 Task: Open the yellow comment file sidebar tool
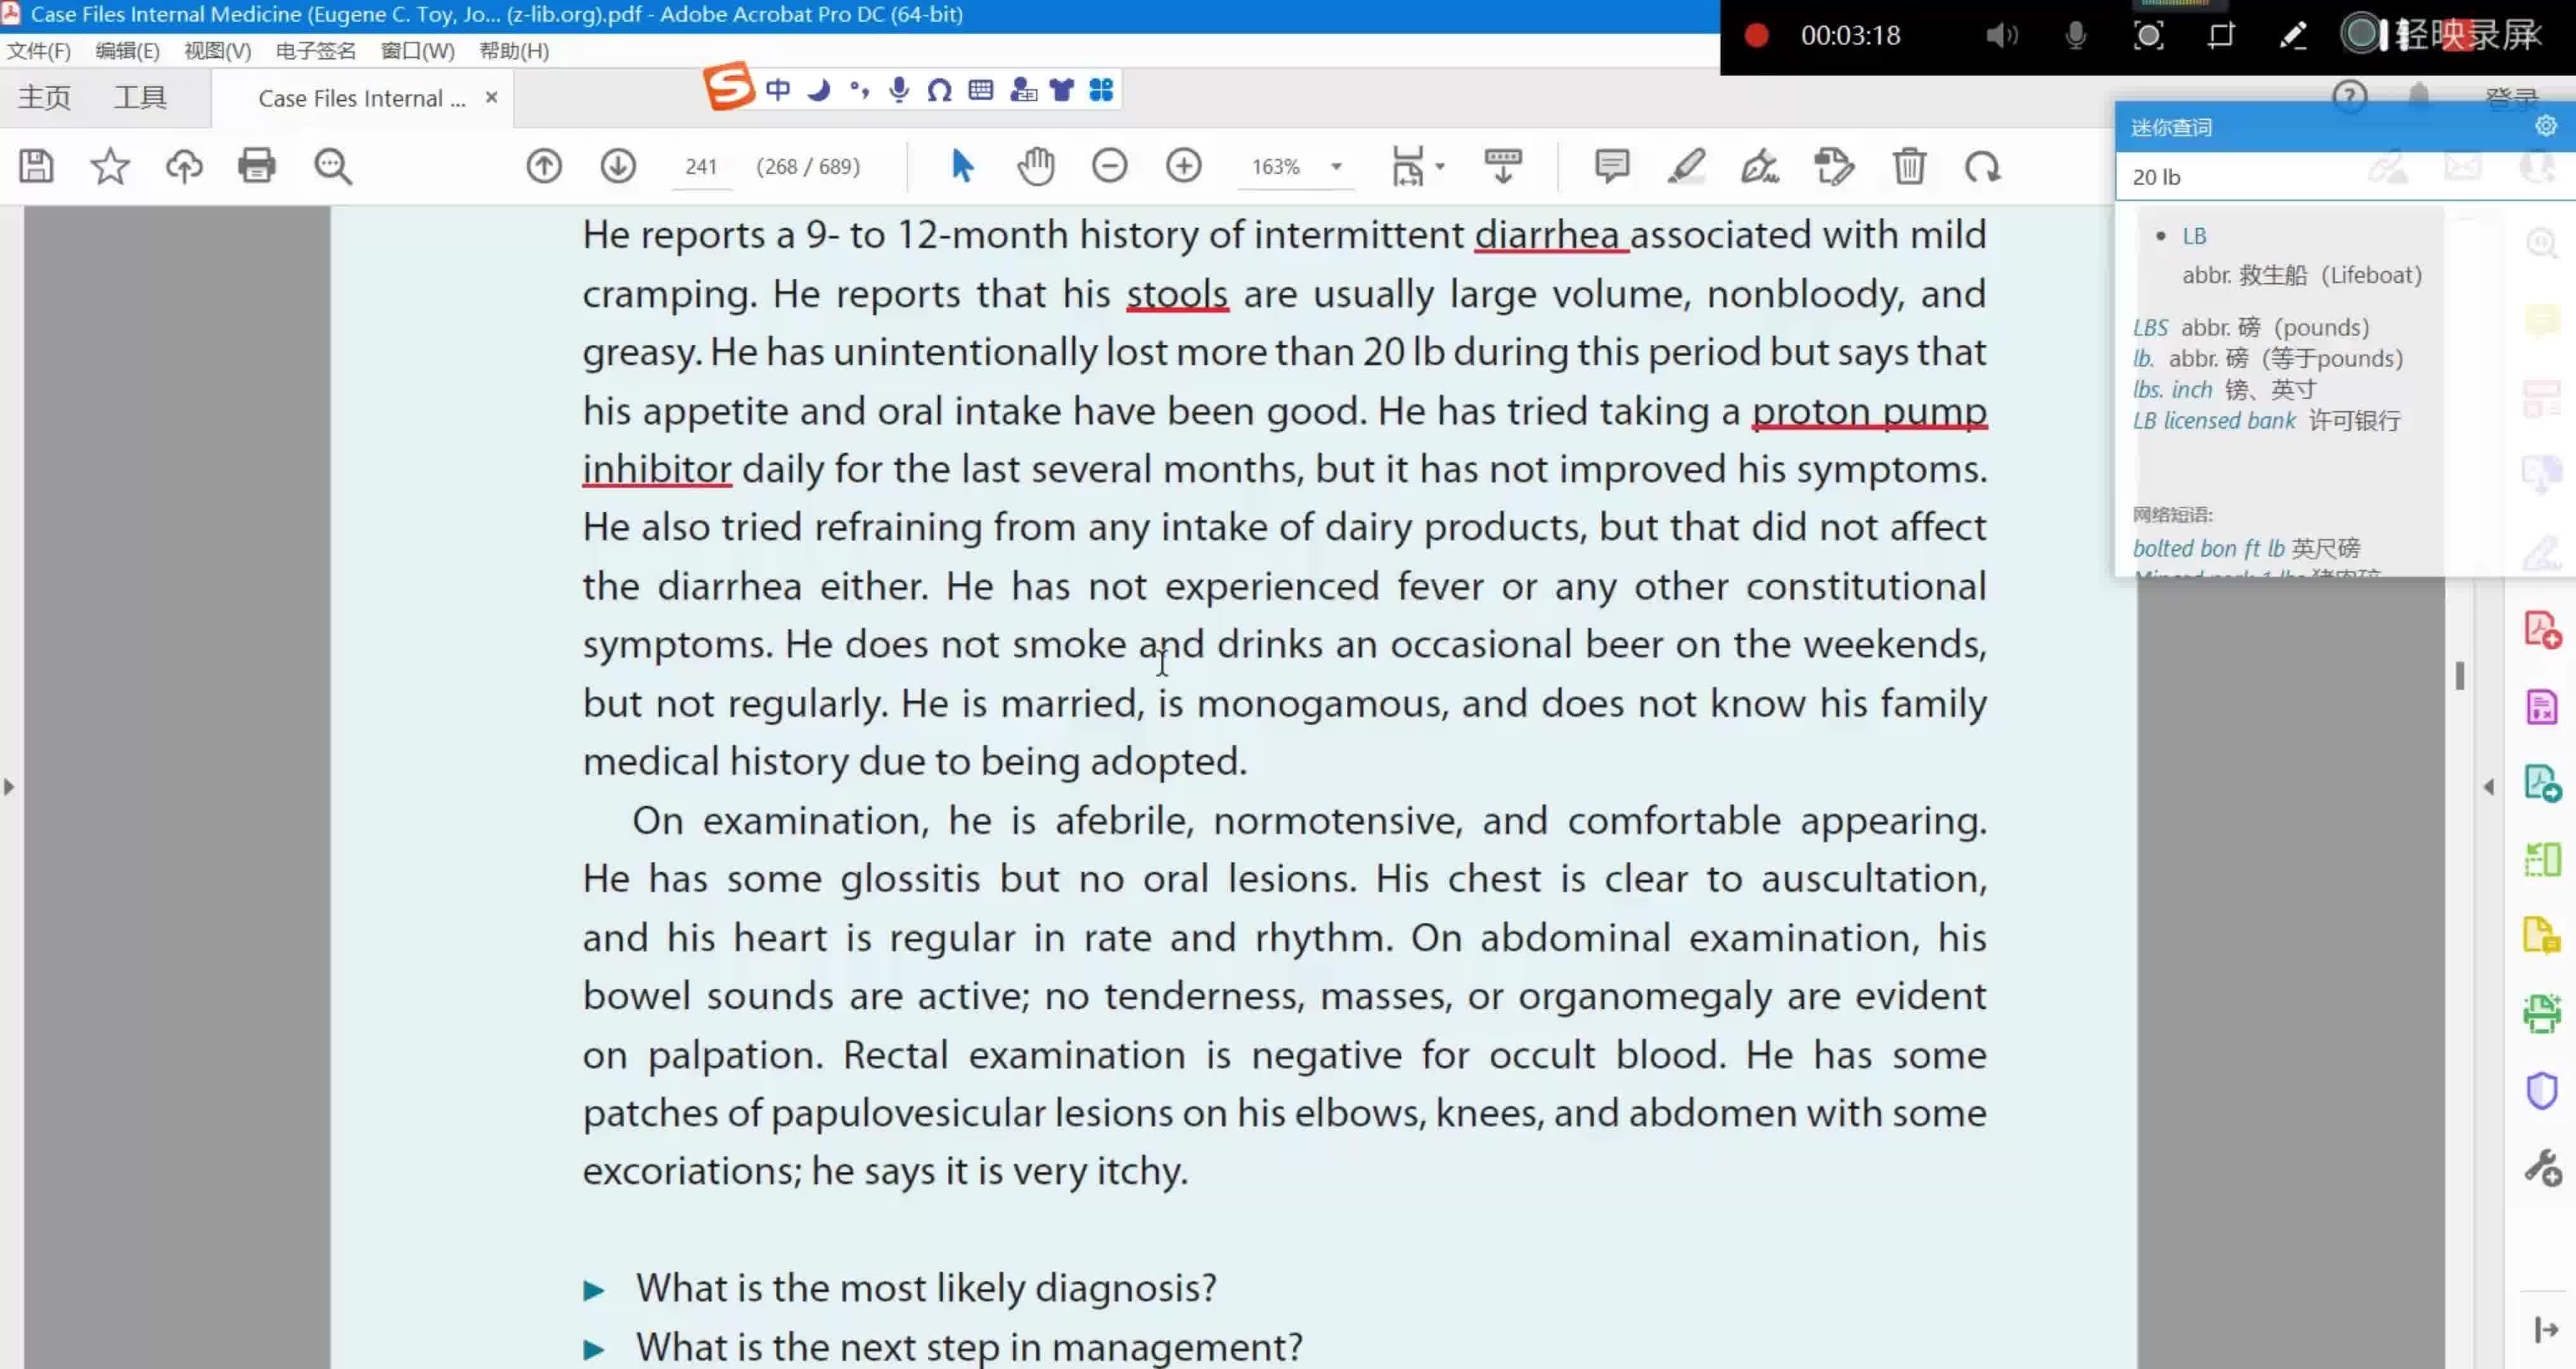pyautogui.click(x=2542, y=936)
